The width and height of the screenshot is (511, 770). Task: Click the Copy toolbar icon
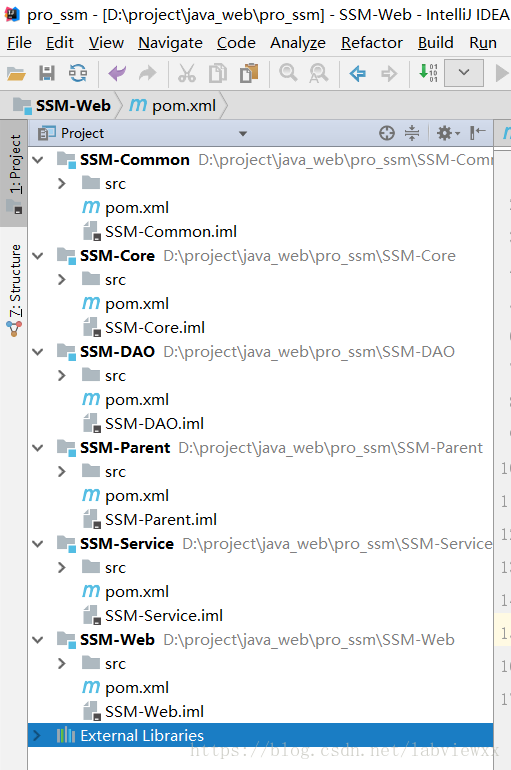[x=218, y=74]
